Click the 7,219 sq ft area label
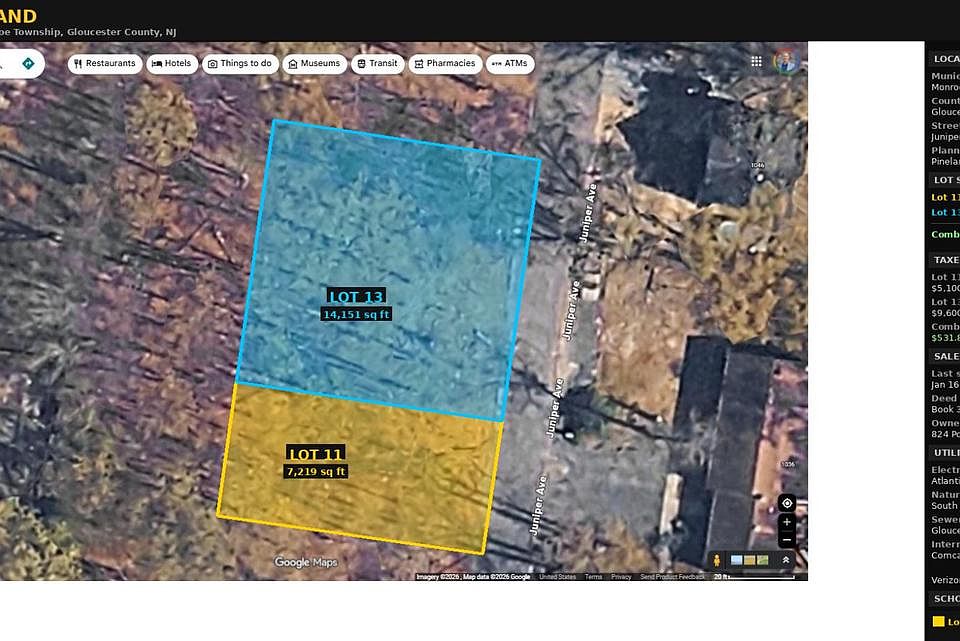 point(316,471)
